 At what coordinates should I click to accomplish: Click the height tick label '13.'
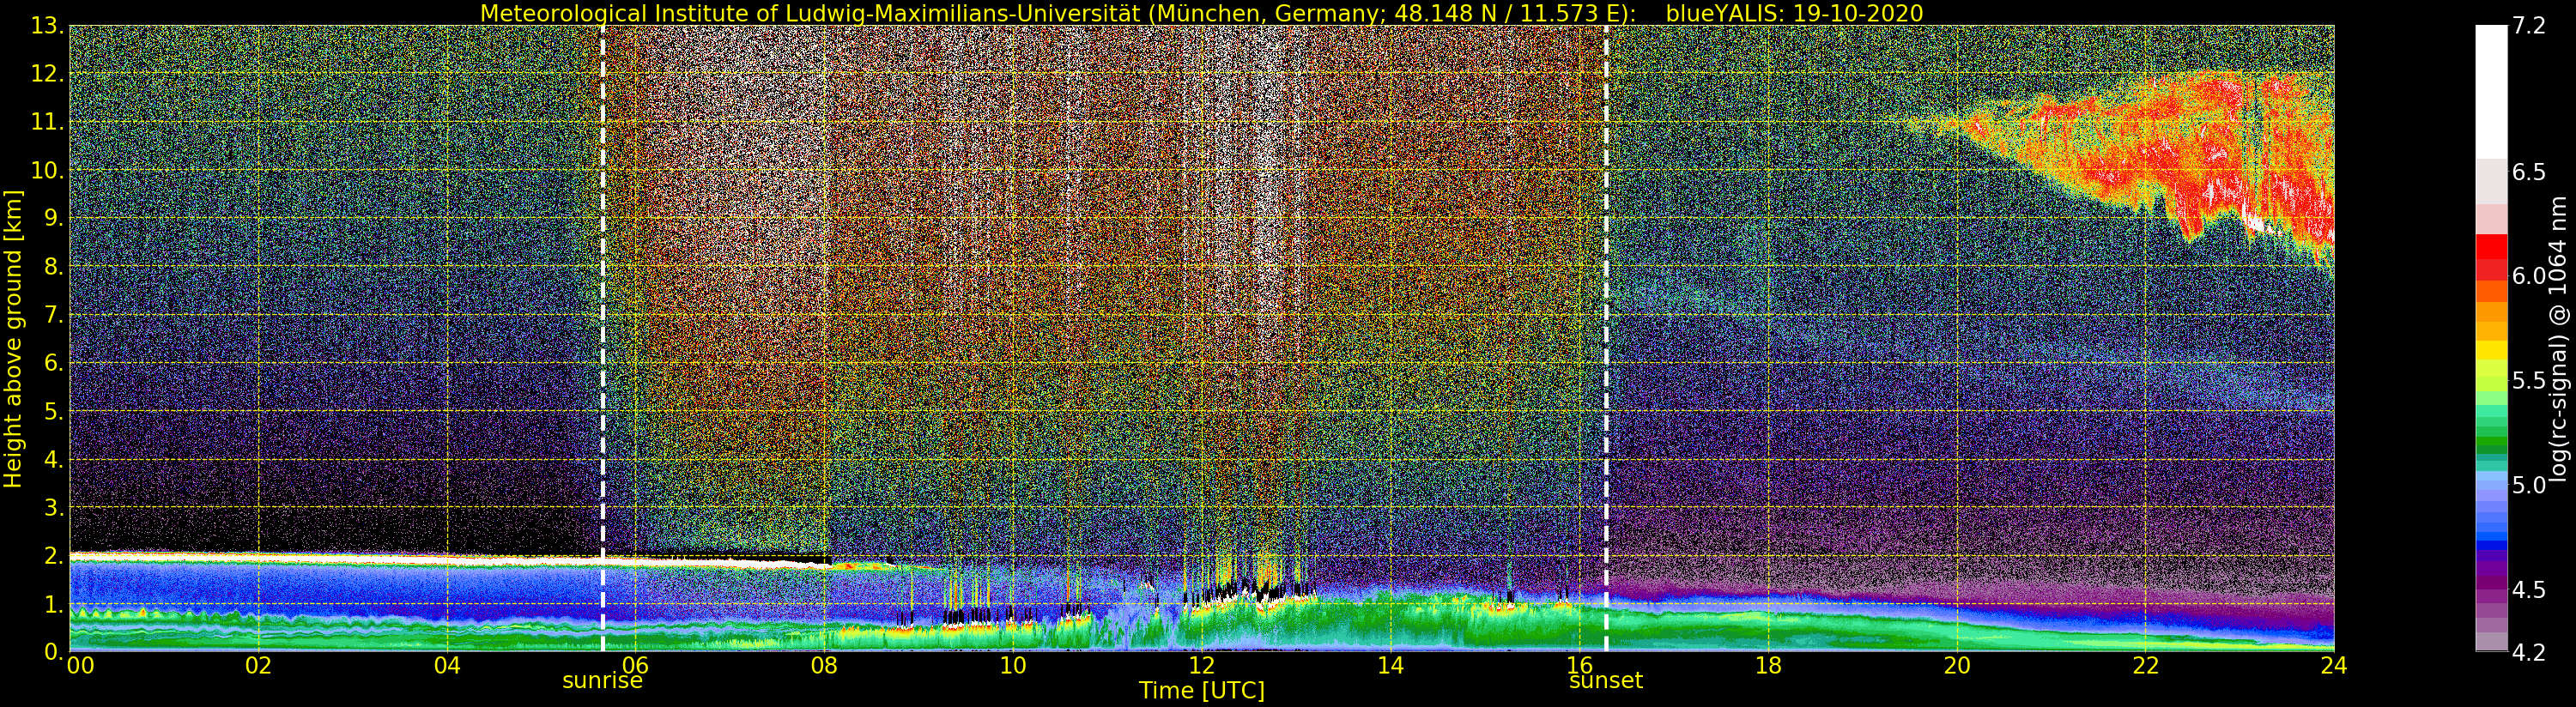(x=47, y=25)
